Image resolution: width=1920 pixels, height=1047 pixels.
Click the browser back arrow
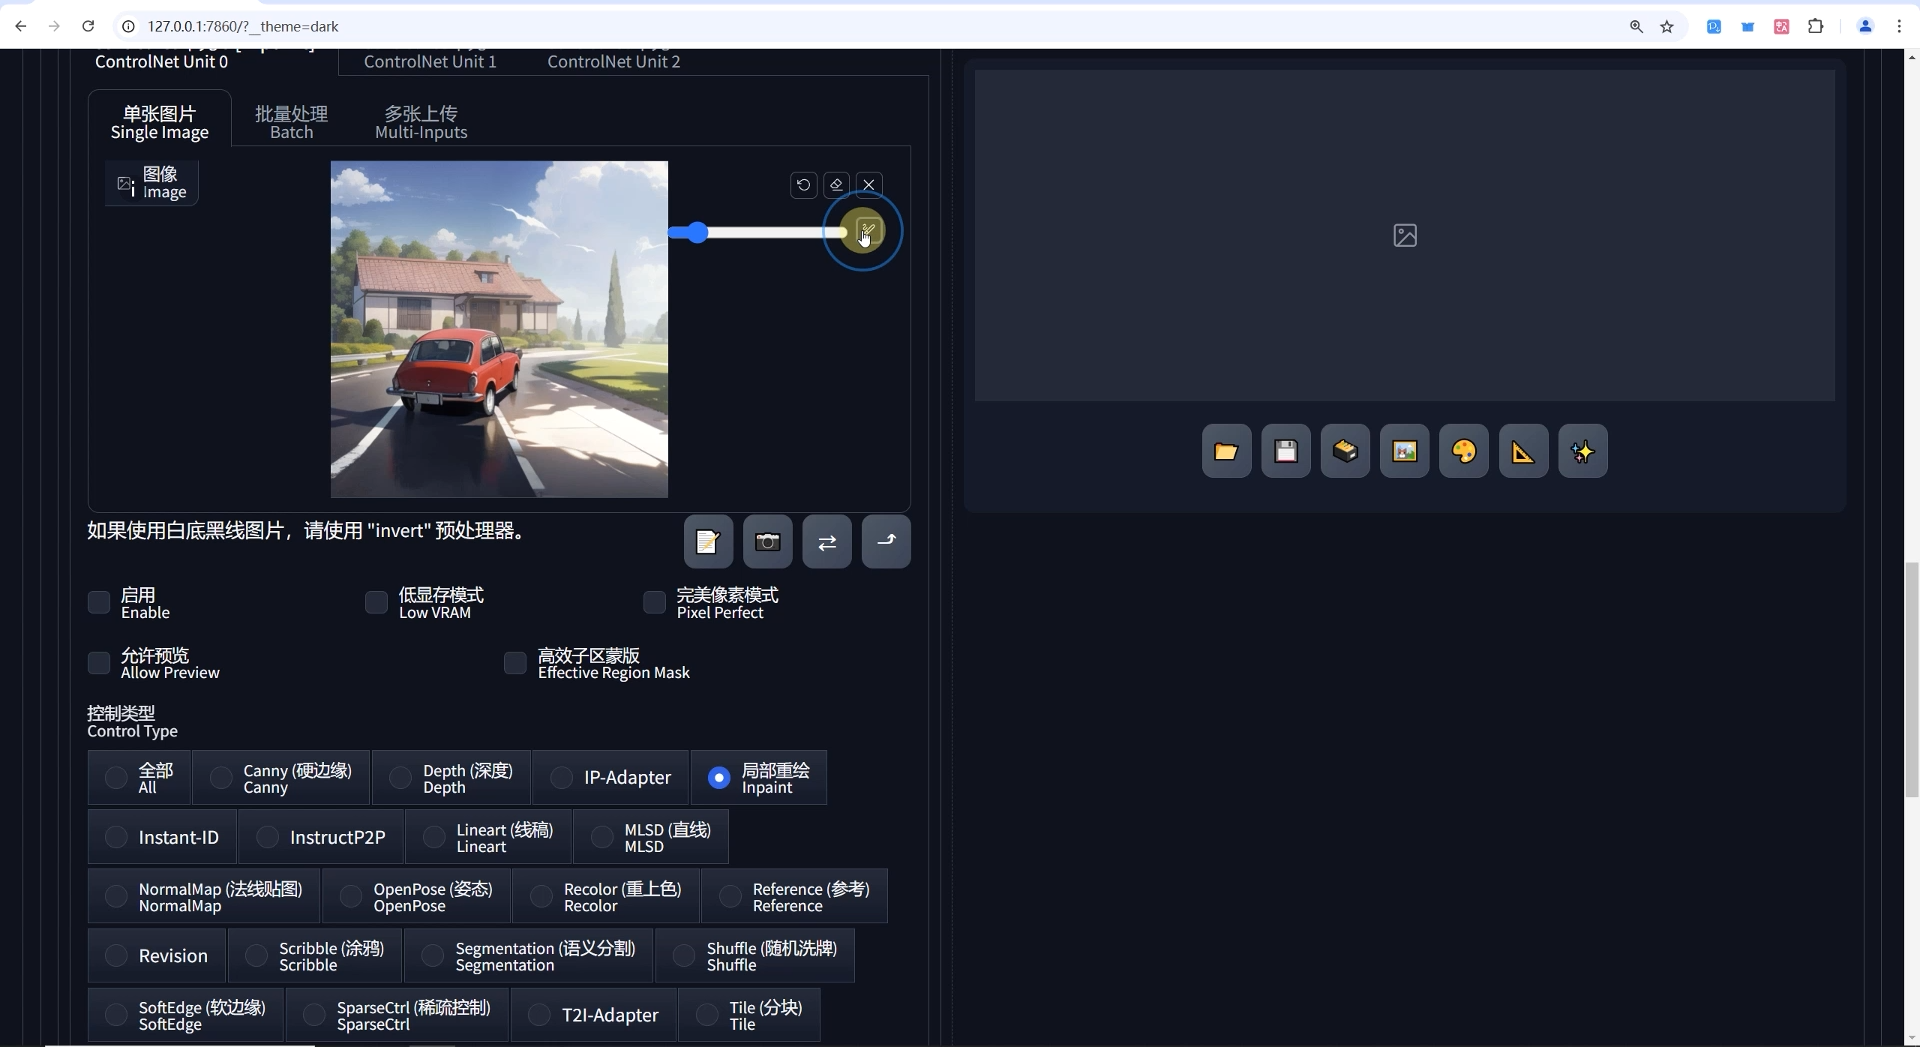[21, 26]
